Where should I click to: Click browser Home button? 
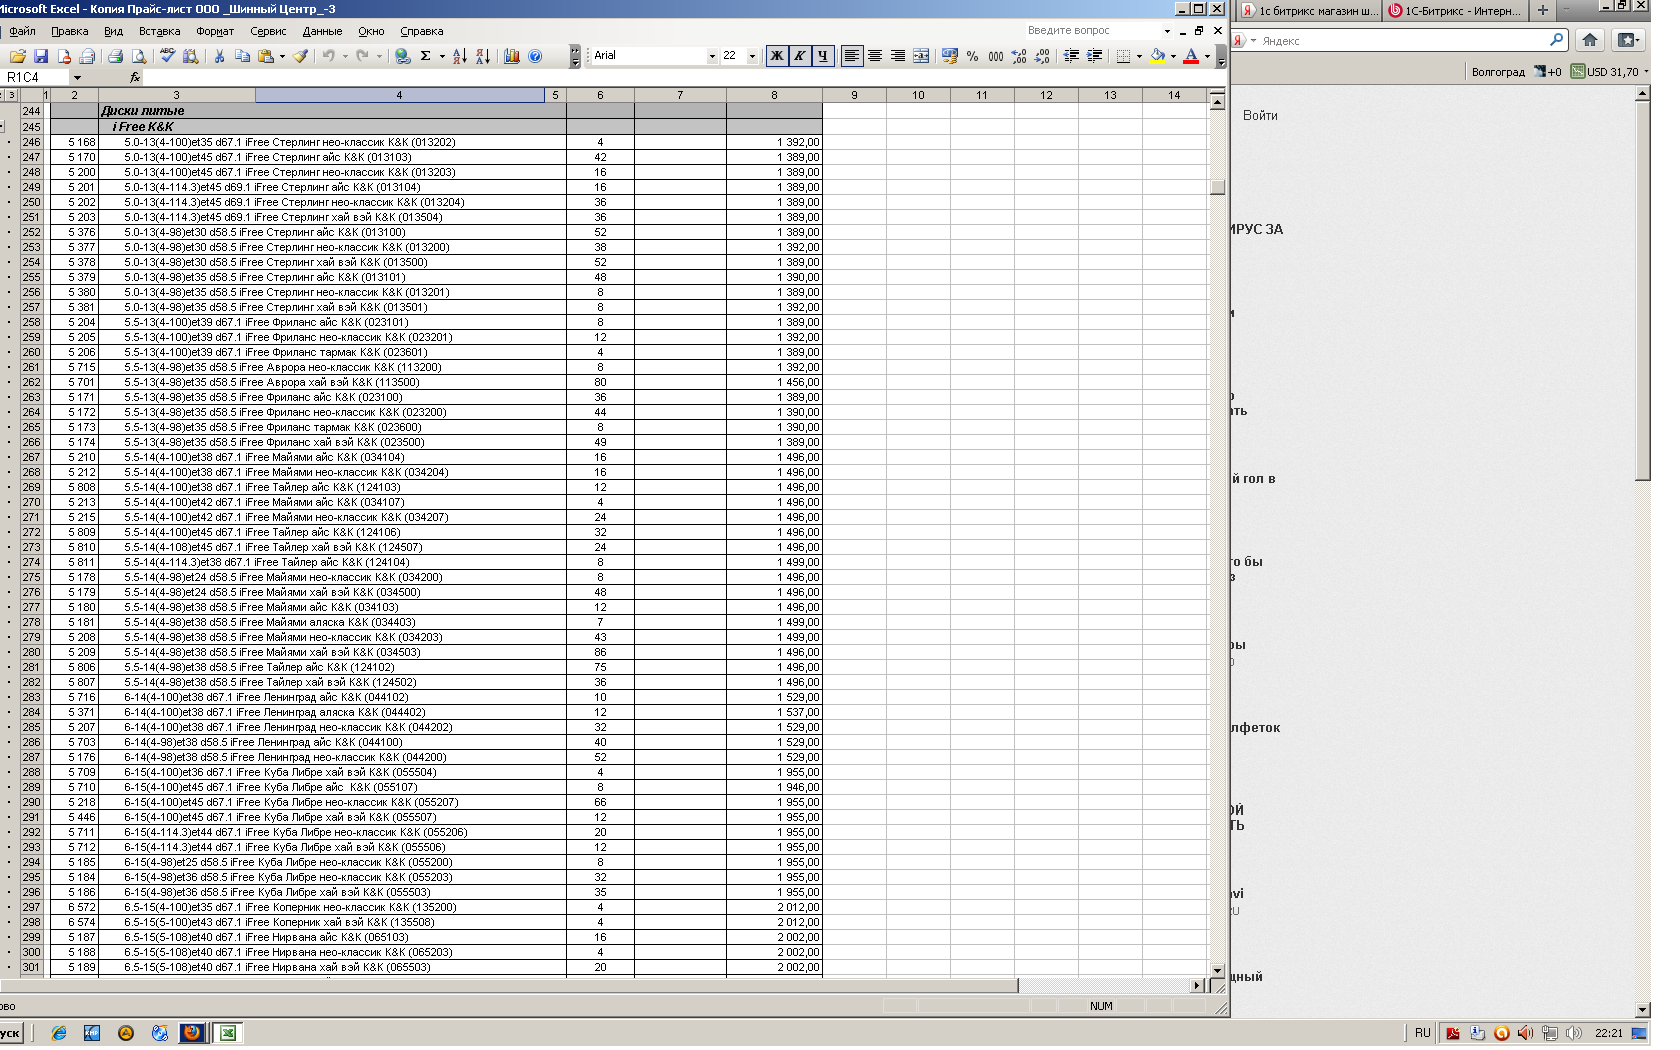pos(1590,40)
